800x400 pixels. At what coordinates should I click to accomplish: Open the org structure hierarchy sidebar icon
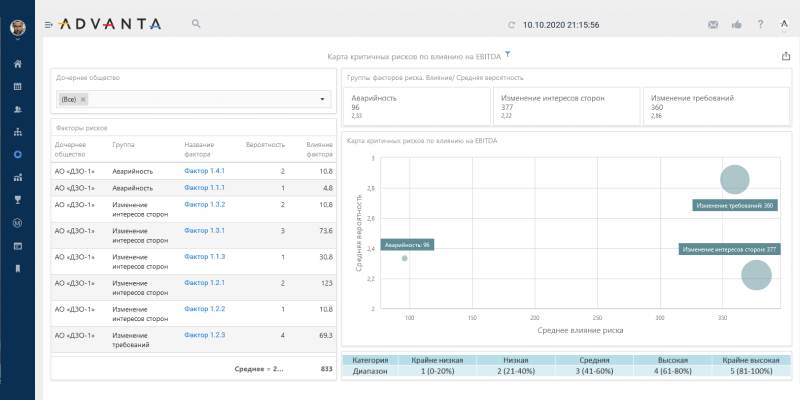[17, 132]
